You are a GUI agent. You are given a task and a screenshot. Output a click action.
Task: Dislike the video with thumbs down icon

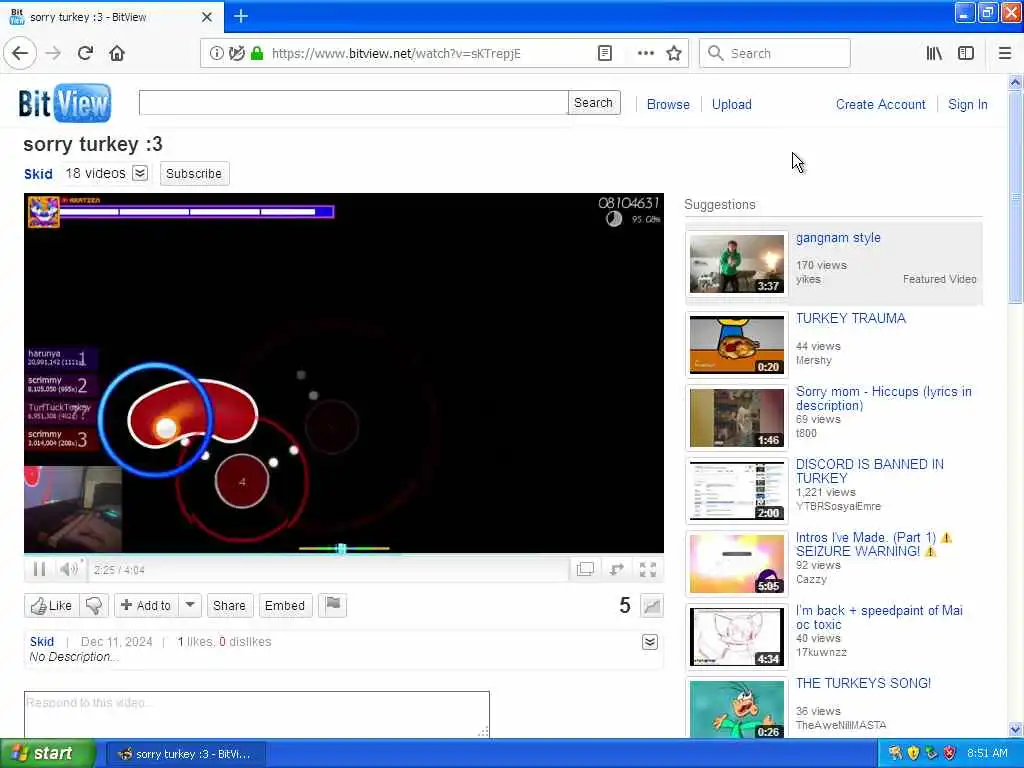coord(93,605)
